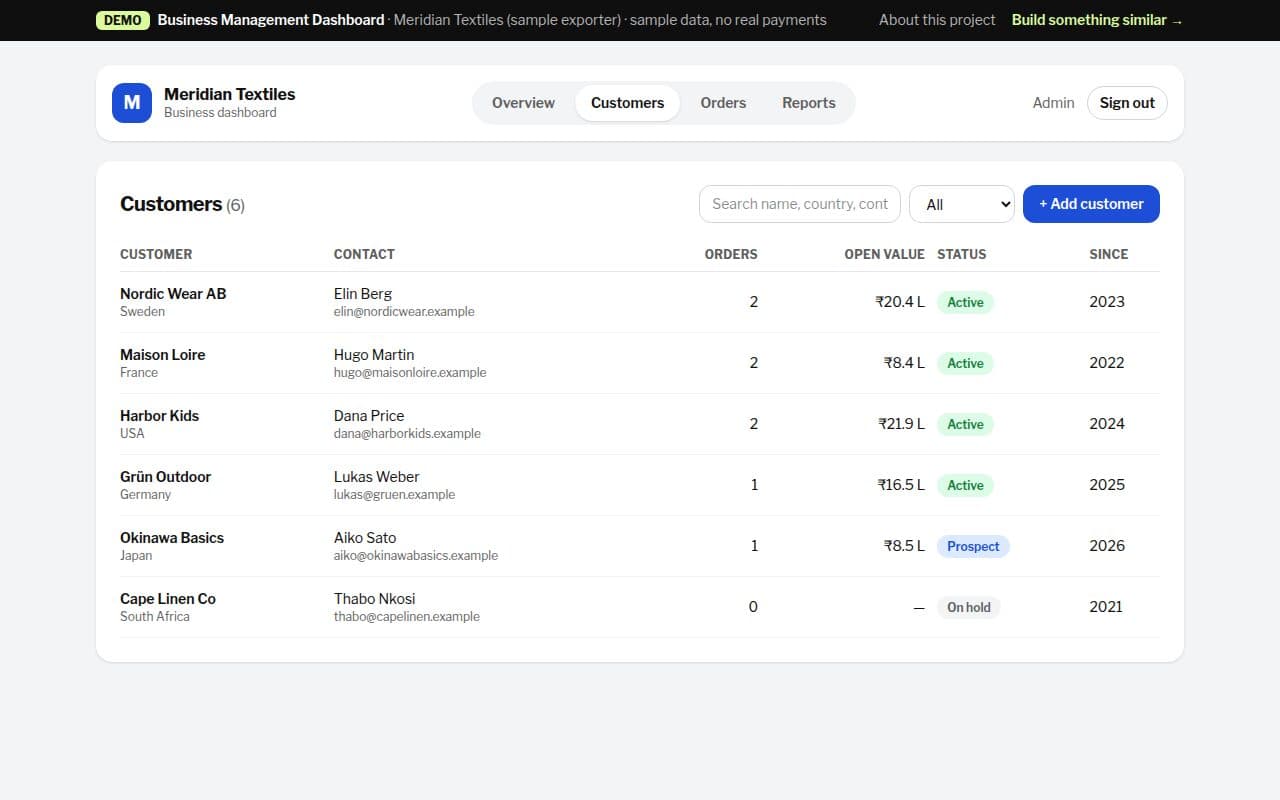The width and height of the screenshot is (1280, 800).
Task: Select the Customers tab
Action: (627, 103)
